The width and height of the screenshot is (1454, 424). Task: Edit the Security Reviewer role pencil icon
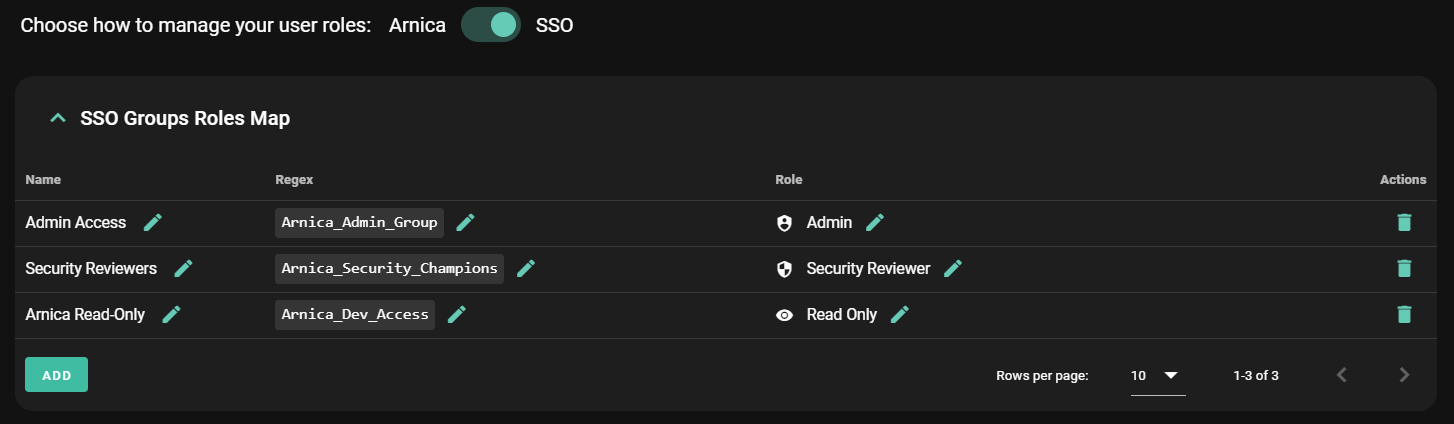pos(953,268)
